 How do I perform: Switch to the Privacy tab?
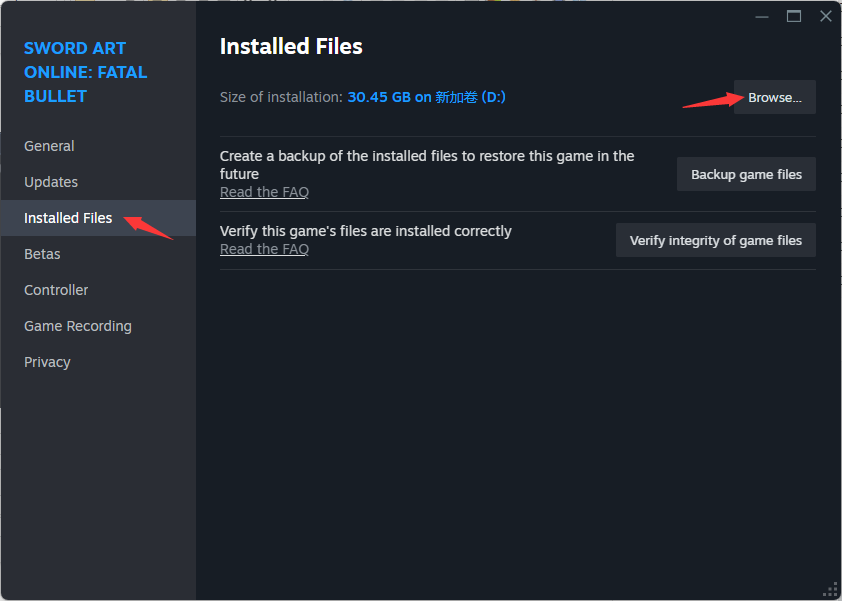click(x=98, y=362)
